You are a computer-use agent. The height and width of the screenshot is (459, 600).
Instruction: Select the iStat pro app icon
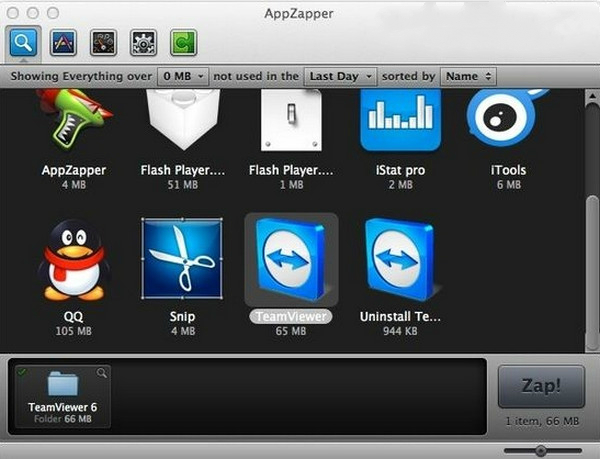click(x=400, y=120)
